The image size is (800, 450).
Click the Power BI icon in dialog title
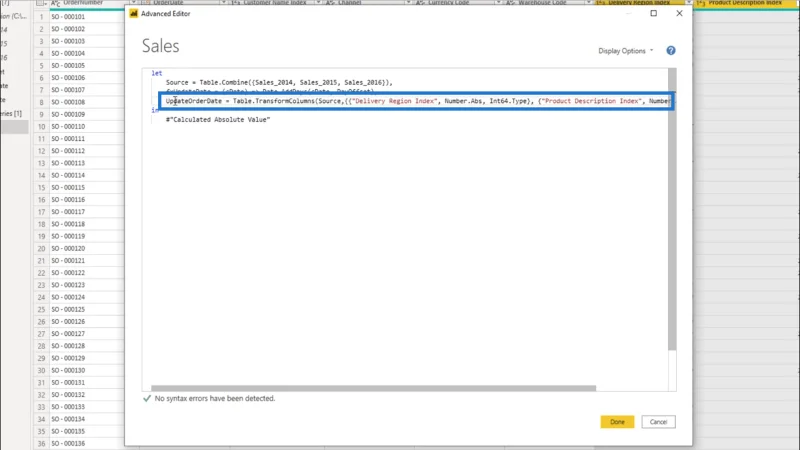point(134,13)
